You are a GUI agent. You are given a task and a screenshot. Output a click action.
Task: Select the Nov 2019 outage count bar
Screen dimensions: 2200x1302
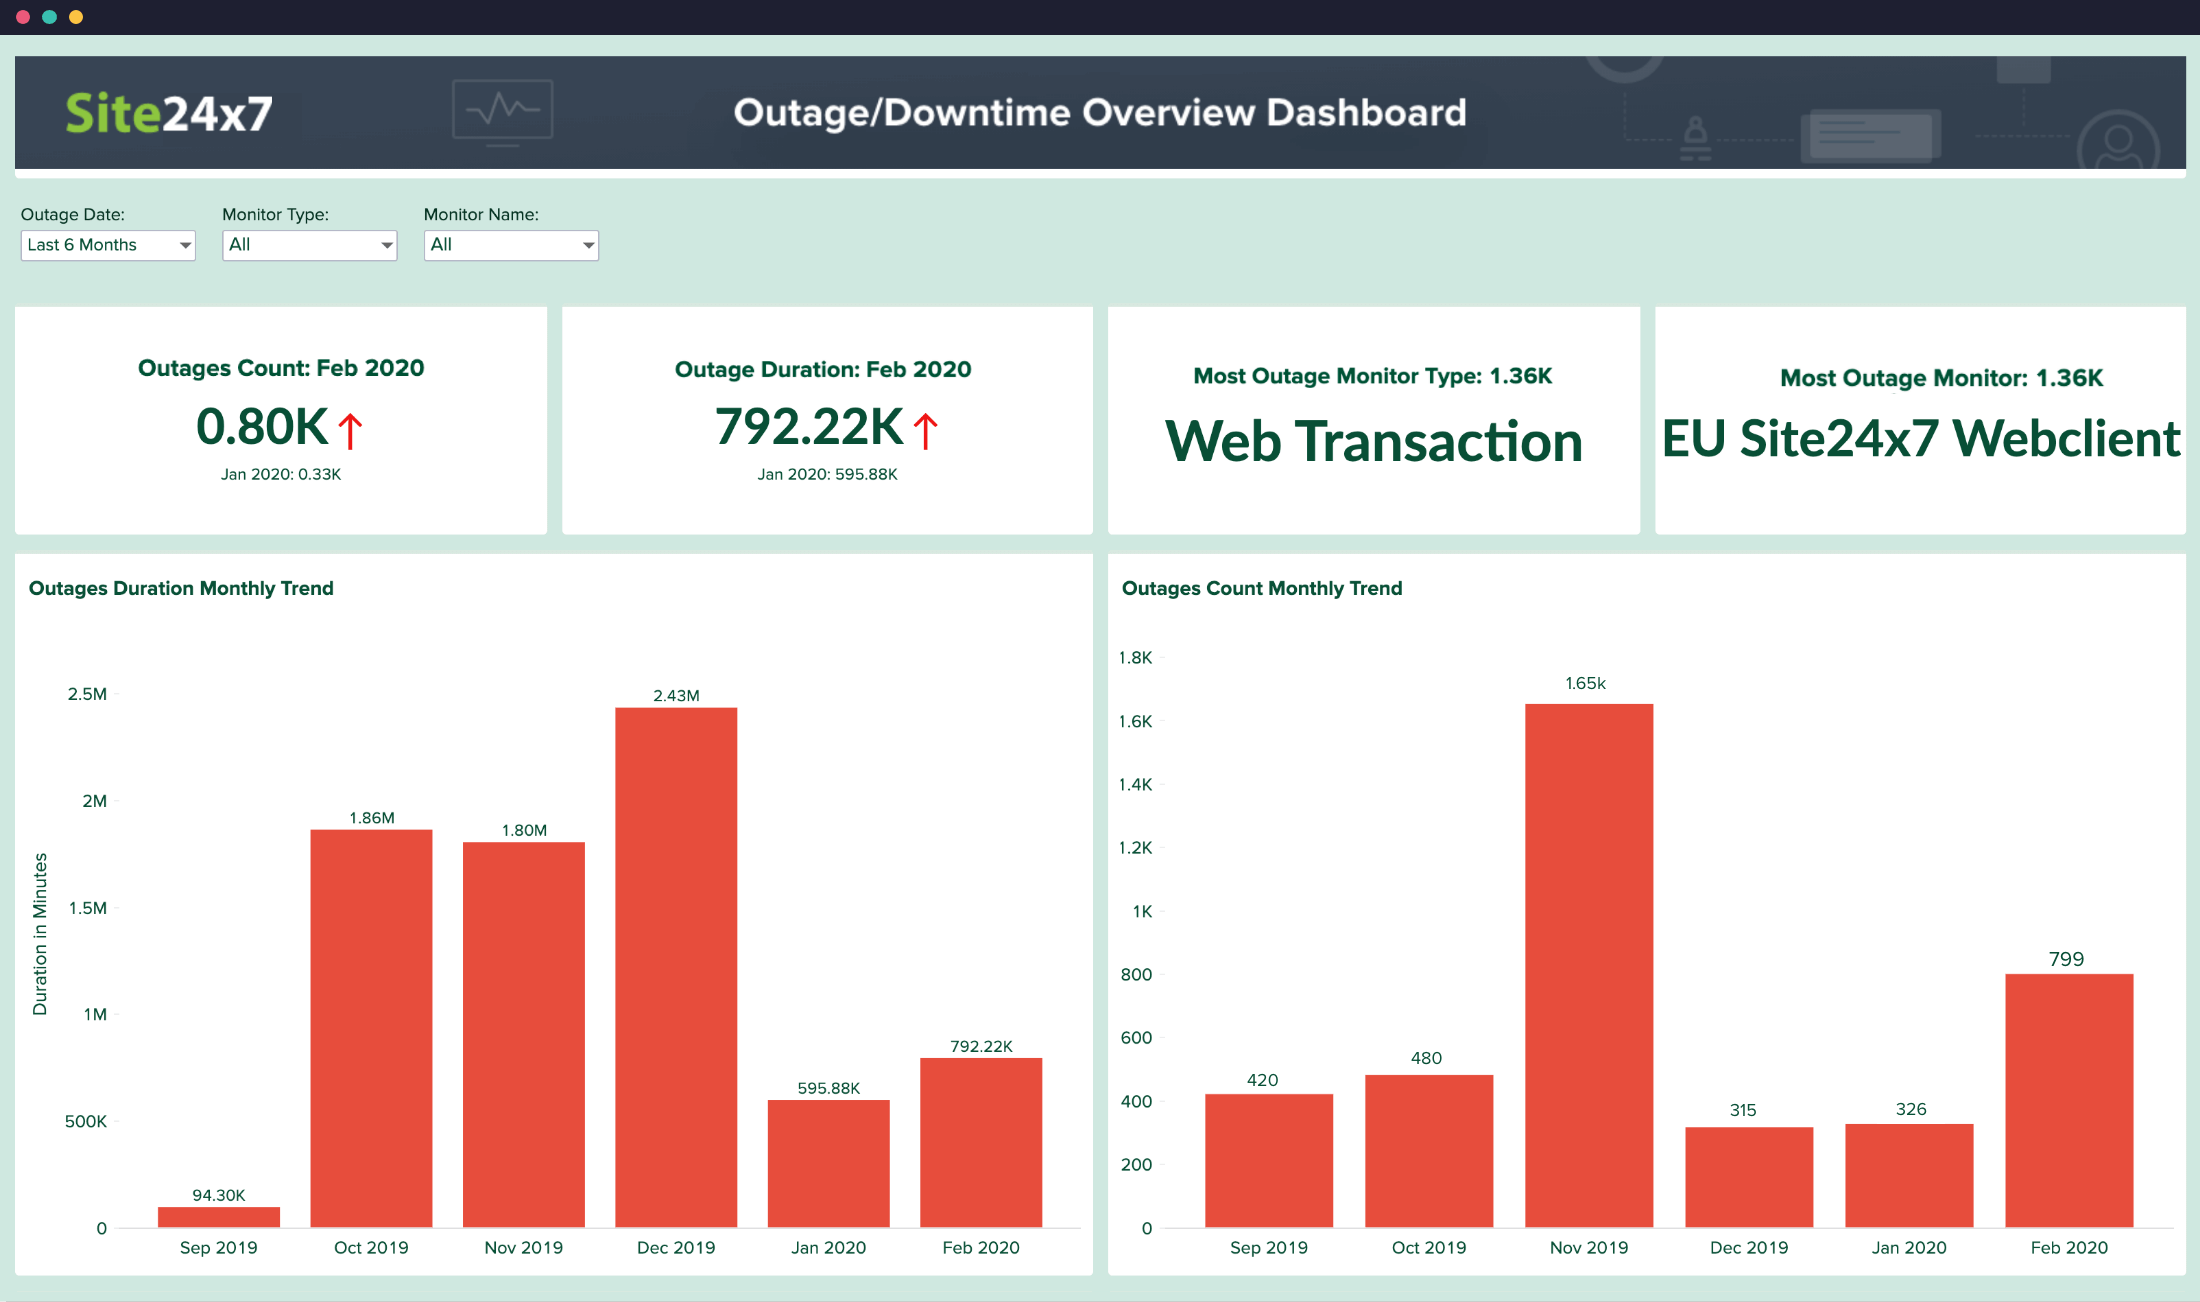[x=1588, y=965]
